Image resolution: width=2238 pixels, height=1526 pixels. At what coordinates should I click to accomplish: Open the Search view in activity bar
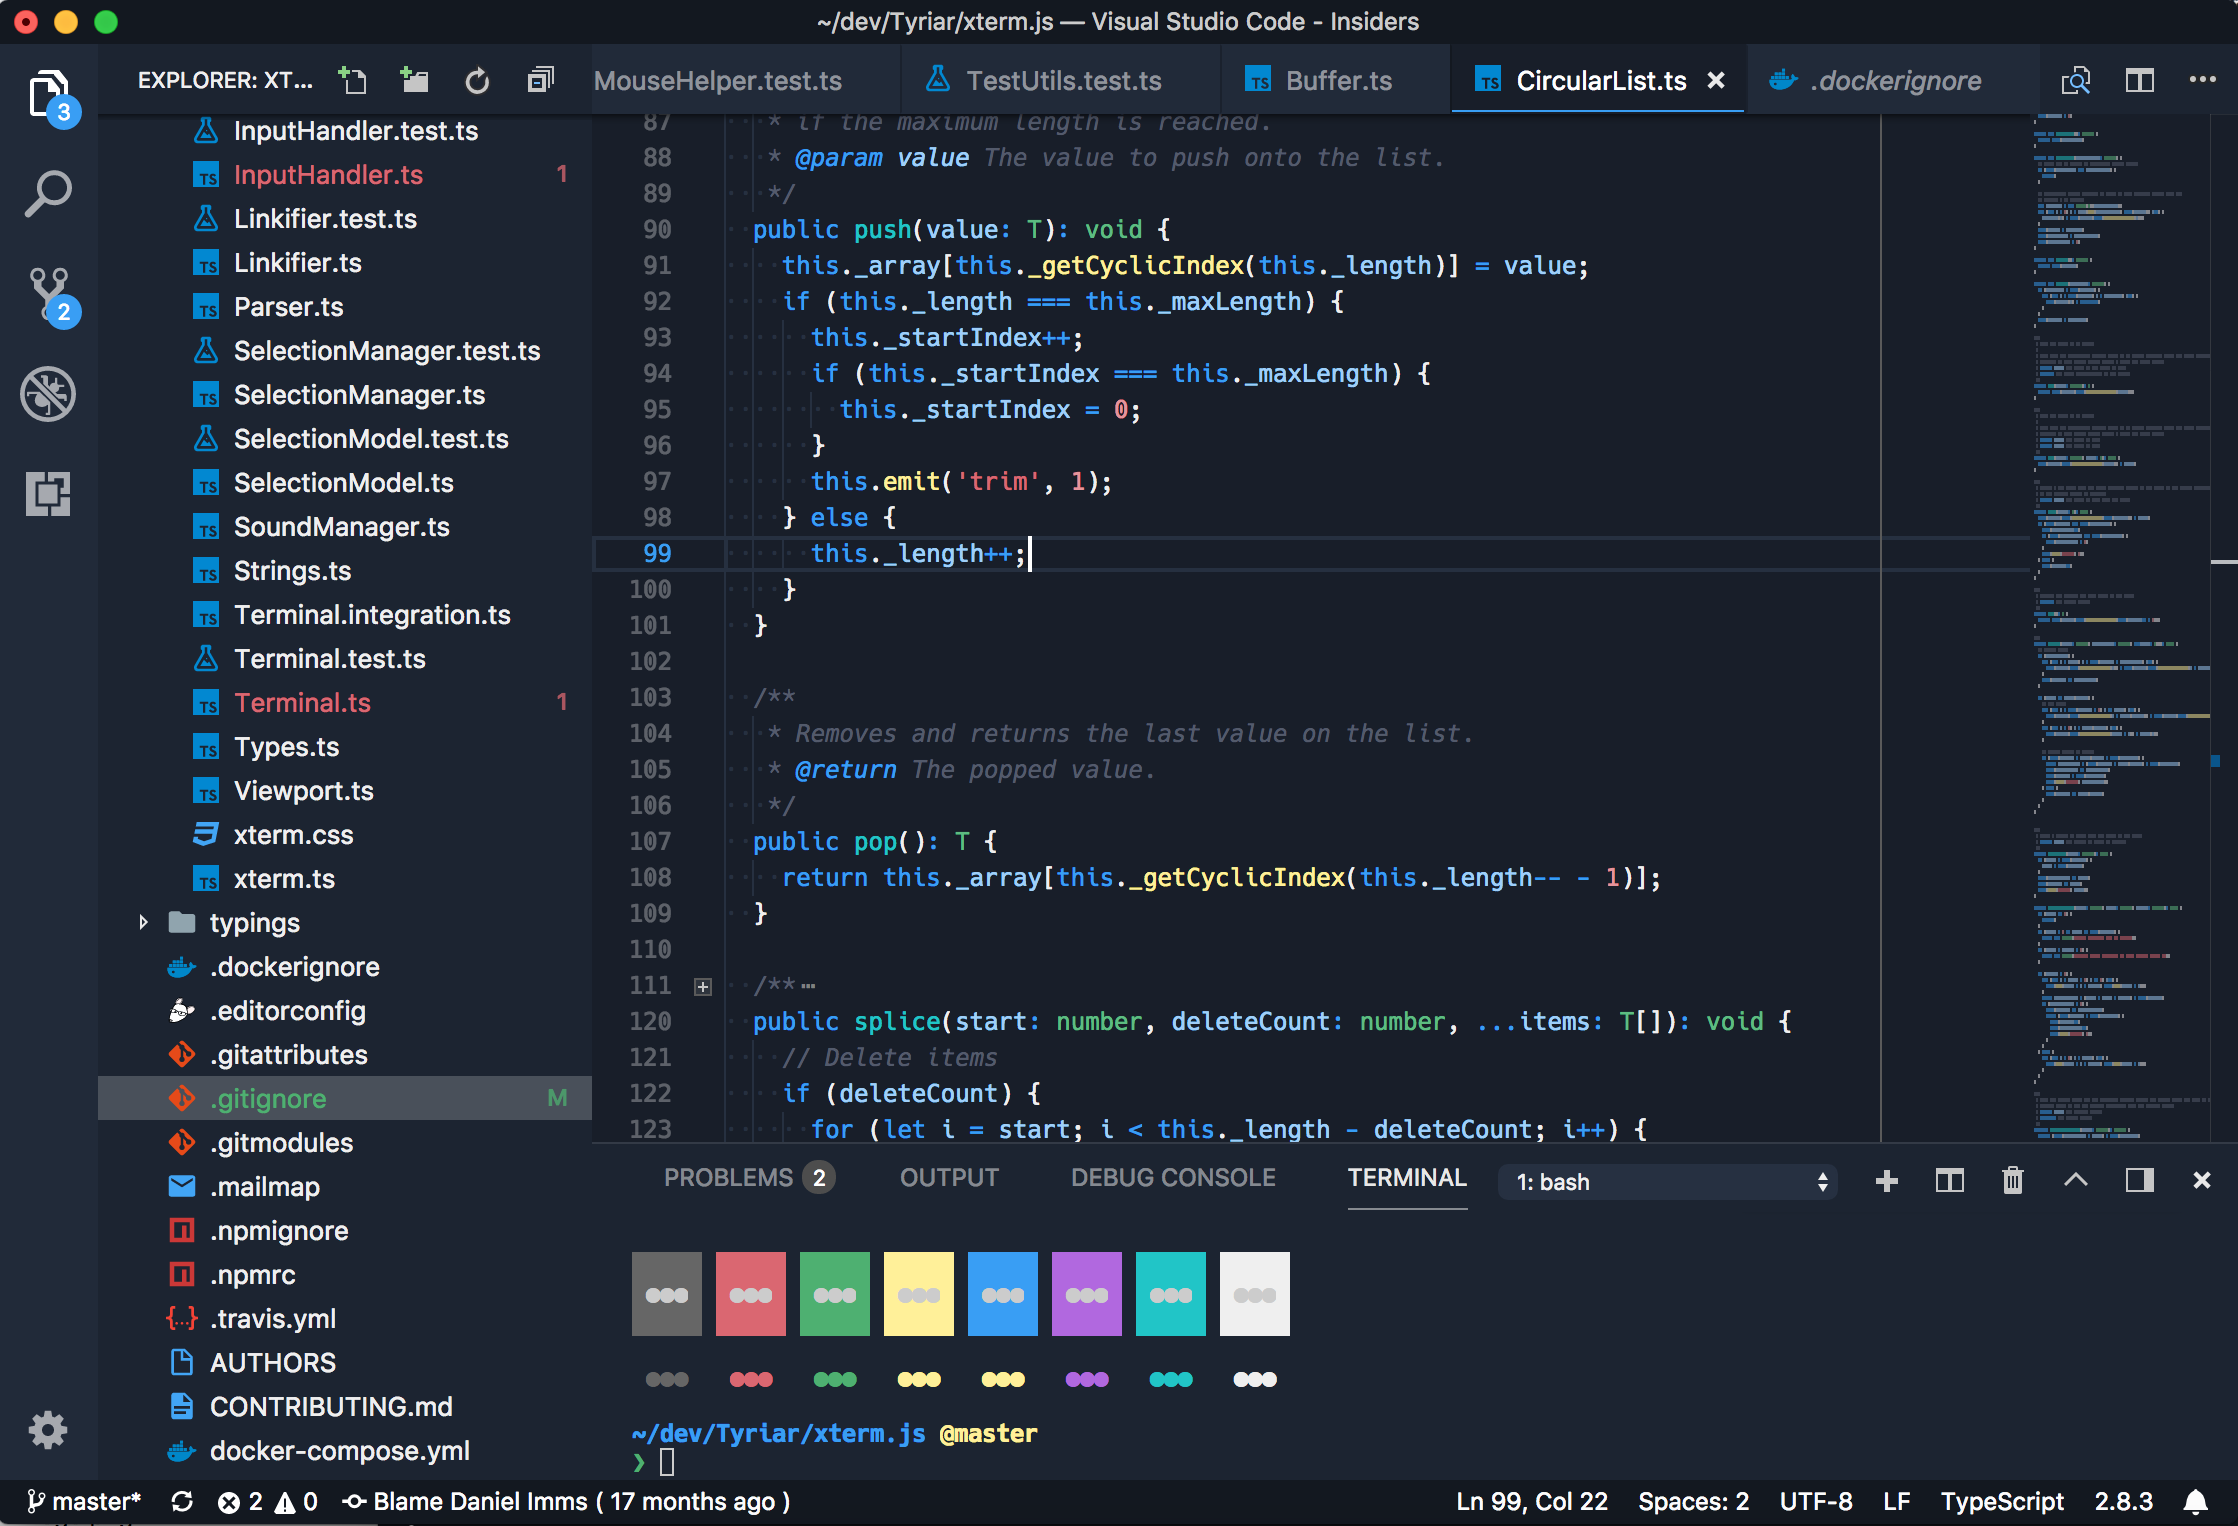click(x=48, y=194)
